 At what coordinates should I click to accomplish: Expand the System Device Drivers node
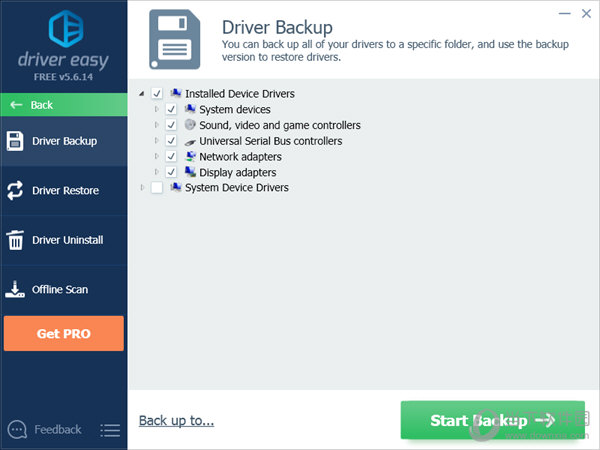coord(142,188)
